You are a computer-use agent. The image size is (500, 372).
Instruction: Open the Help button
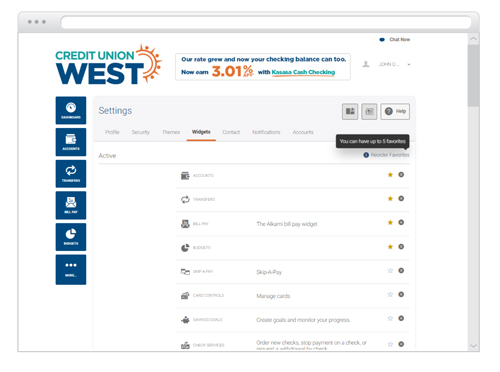point(395,111)
